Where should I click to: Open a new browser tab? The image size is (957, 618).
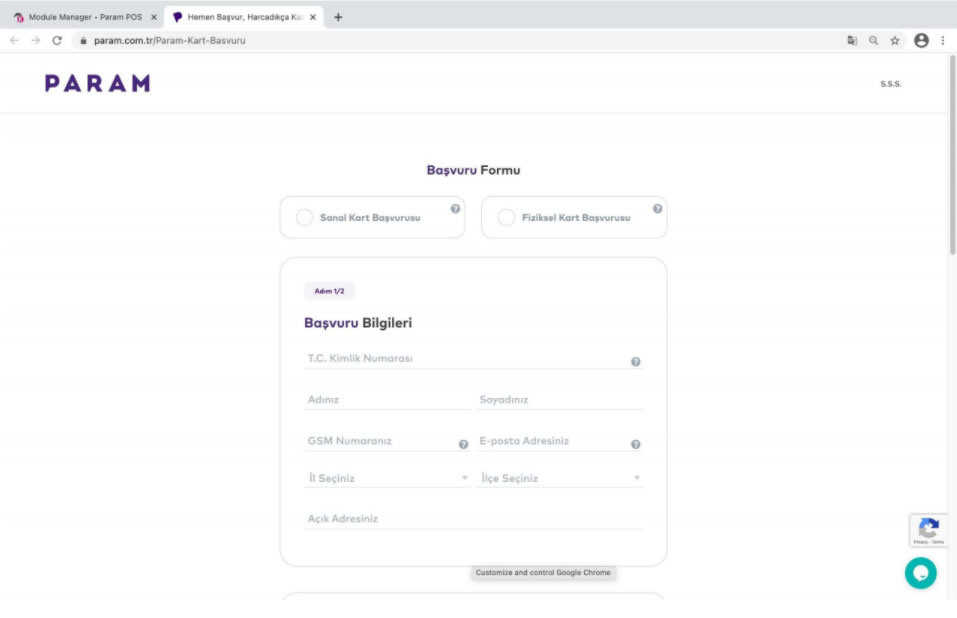pyautogui.click(x=338, y=17)
